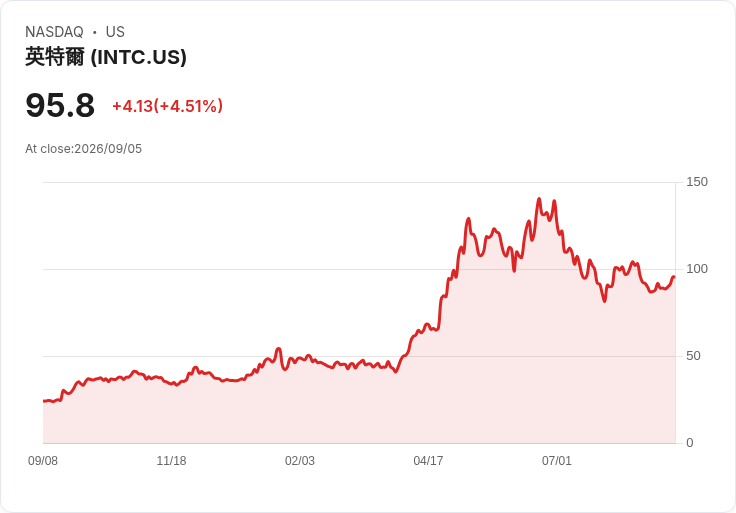
Task: Click the 02/03 x-axis date label
Action: (299, 461)
